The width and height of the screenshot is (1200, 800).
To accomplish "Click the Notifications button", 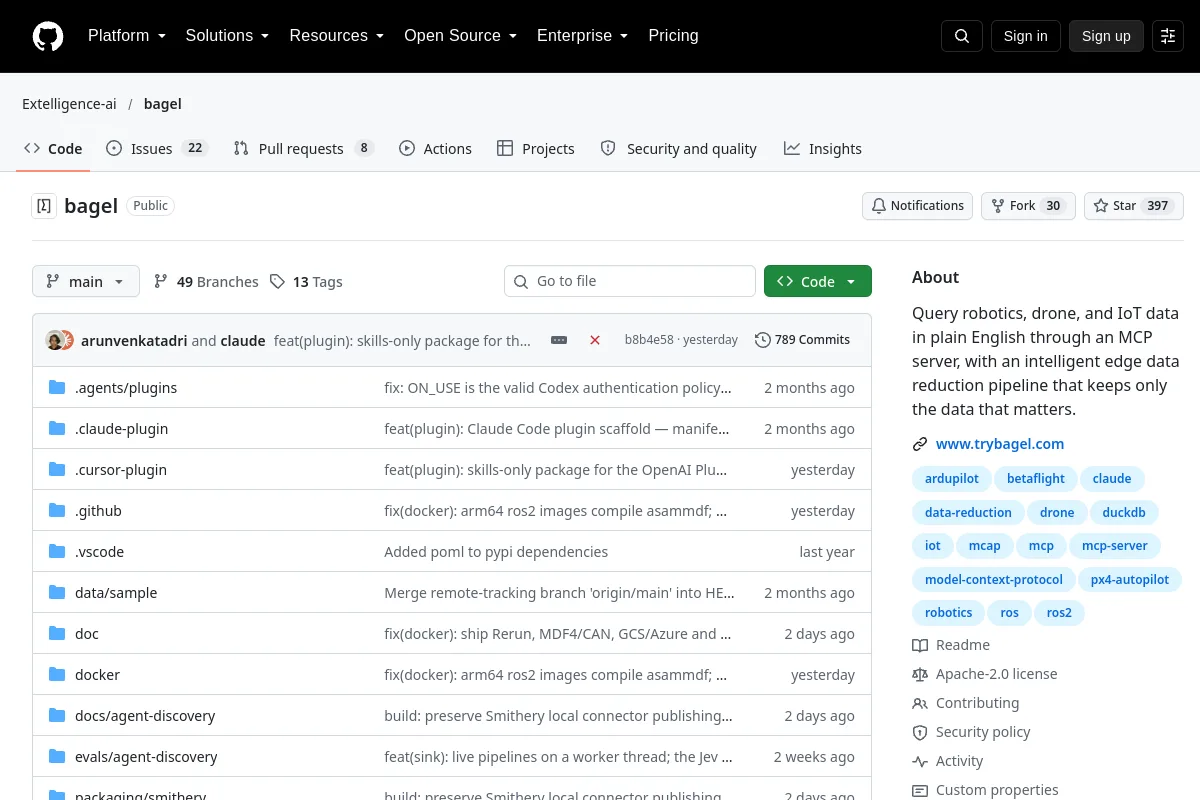I will (x=917, y=206).
